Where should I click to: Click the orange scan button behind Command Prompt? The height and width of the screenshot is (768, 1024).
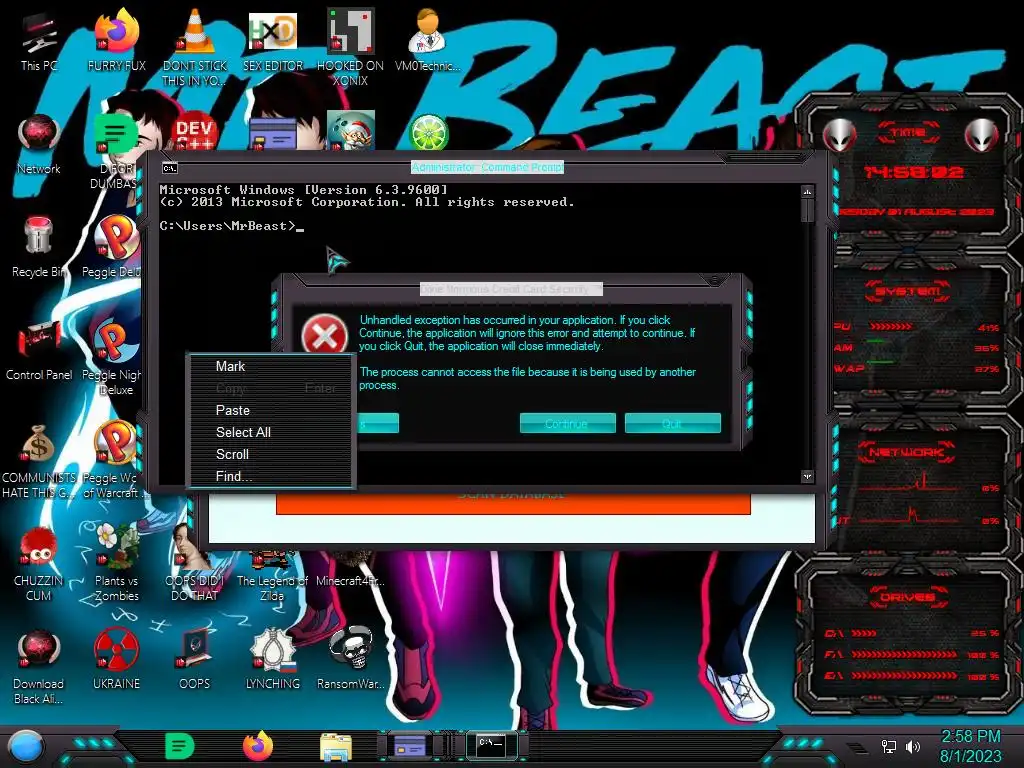coord(513,503)
